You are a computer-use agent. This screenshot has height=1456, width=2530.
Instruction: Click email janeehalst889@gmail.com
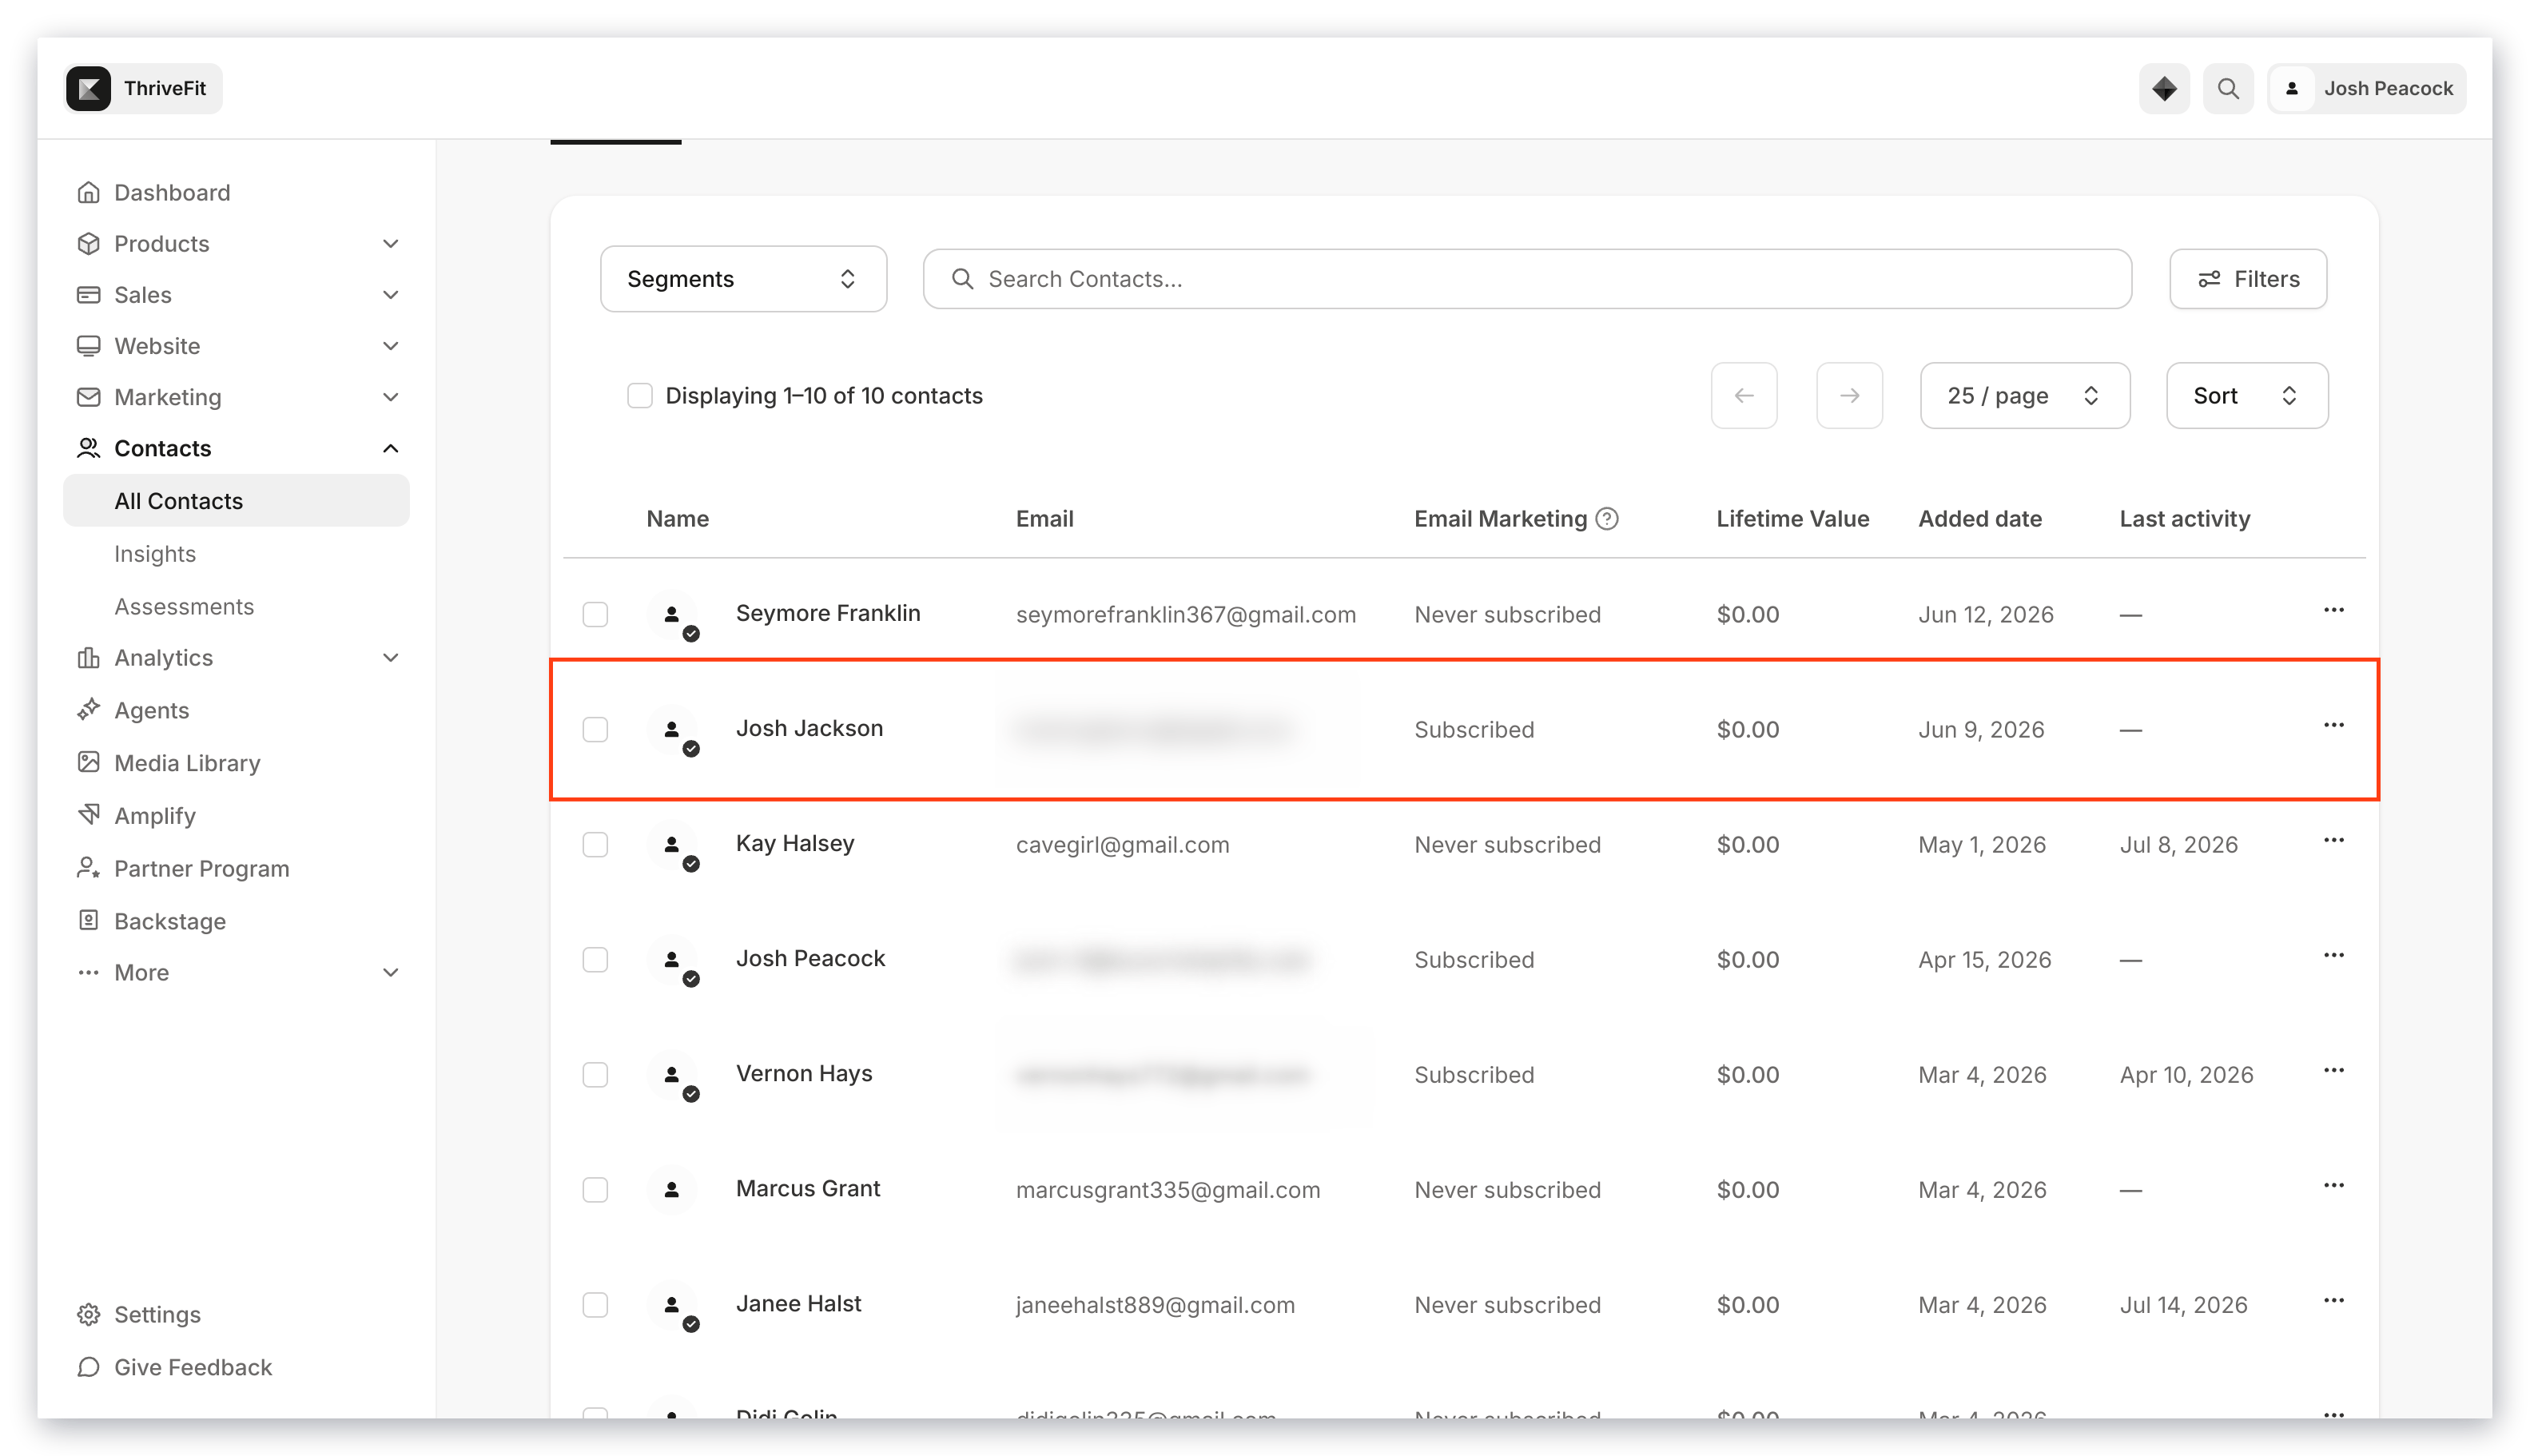(x=1155, y=1304)
